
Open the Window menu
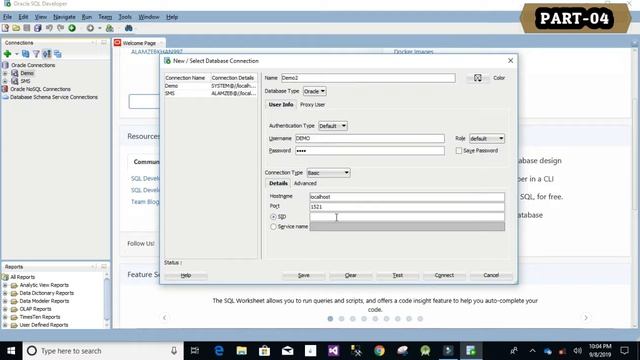click(x=149, y=17)
